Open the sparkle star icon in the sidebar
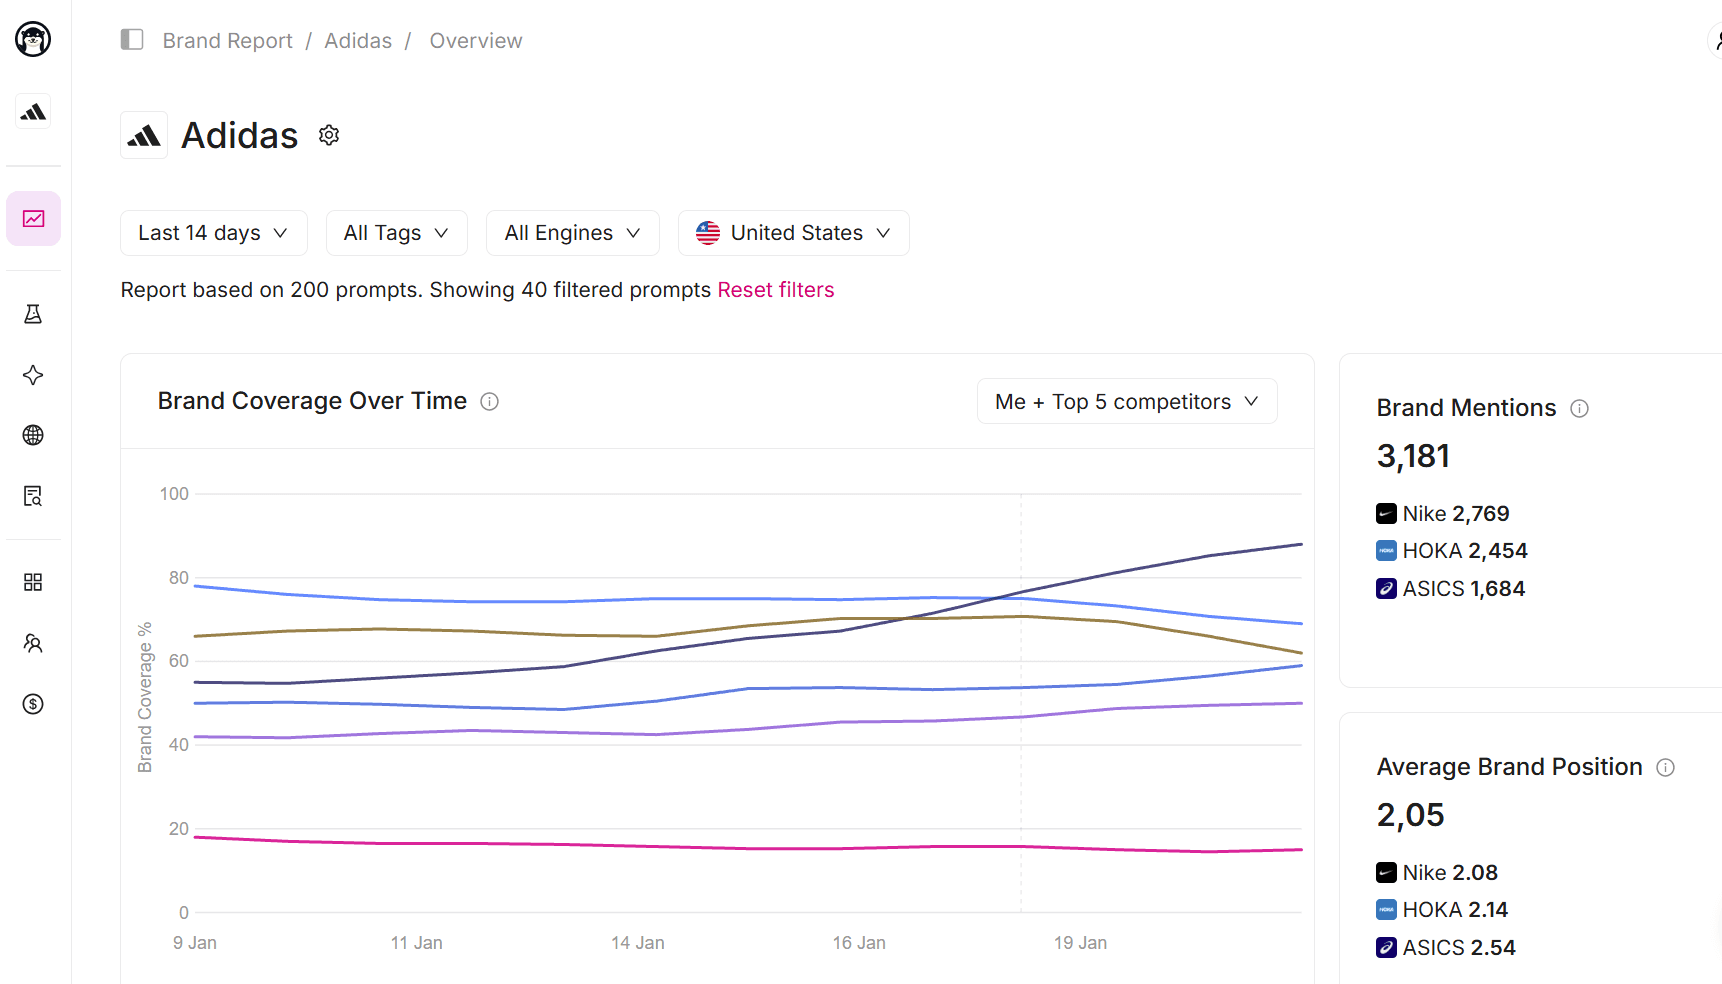The height and width of the screenshot is (984, 1722). (33, 375)
